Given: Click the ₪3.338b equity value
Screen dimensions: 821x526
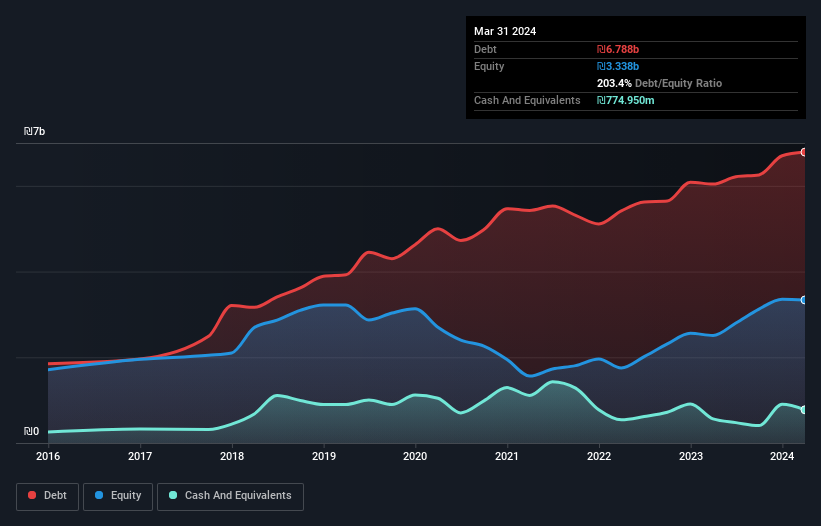Looking at the screenshot, I should pyautogui.click(x=618, y=66).
